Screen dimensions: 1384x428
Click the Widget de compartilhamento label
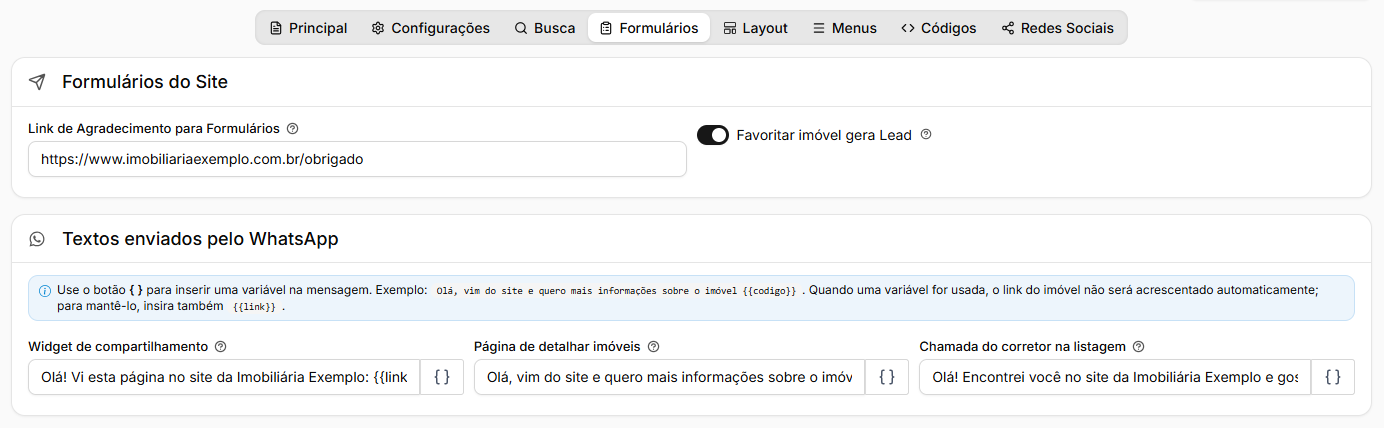click(118, 347)
